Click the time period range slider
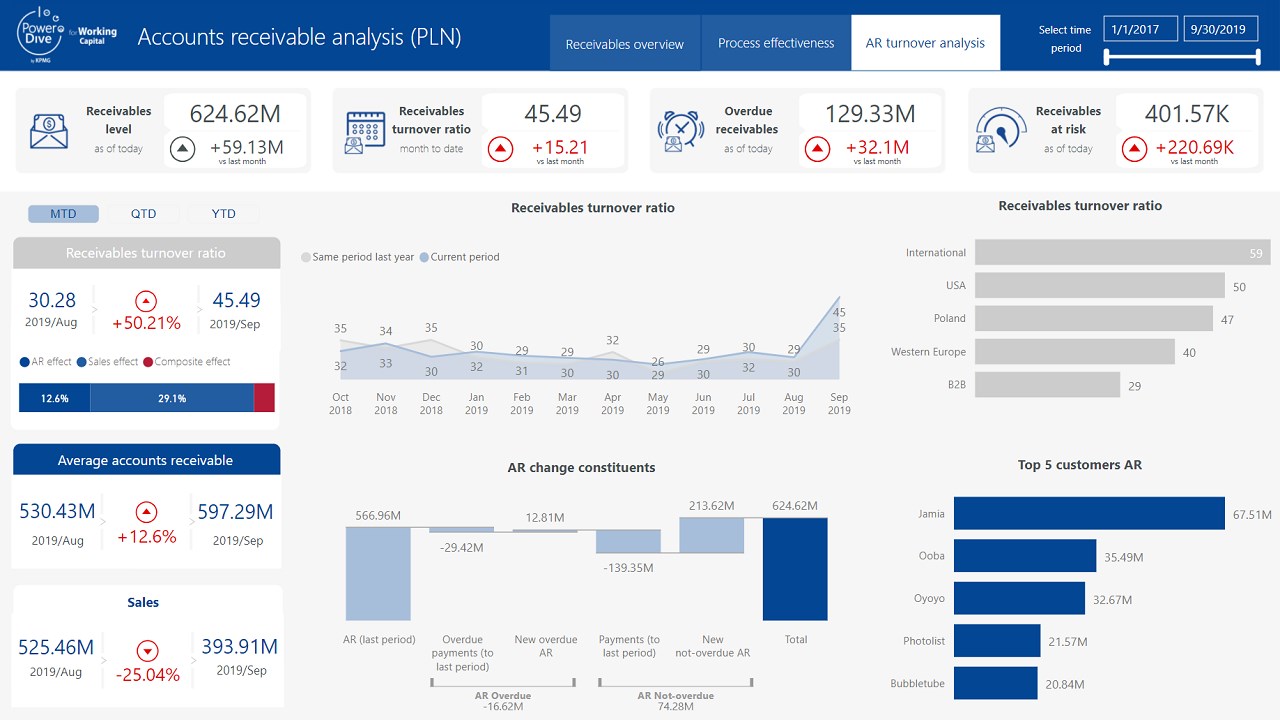 [1181, 57]
